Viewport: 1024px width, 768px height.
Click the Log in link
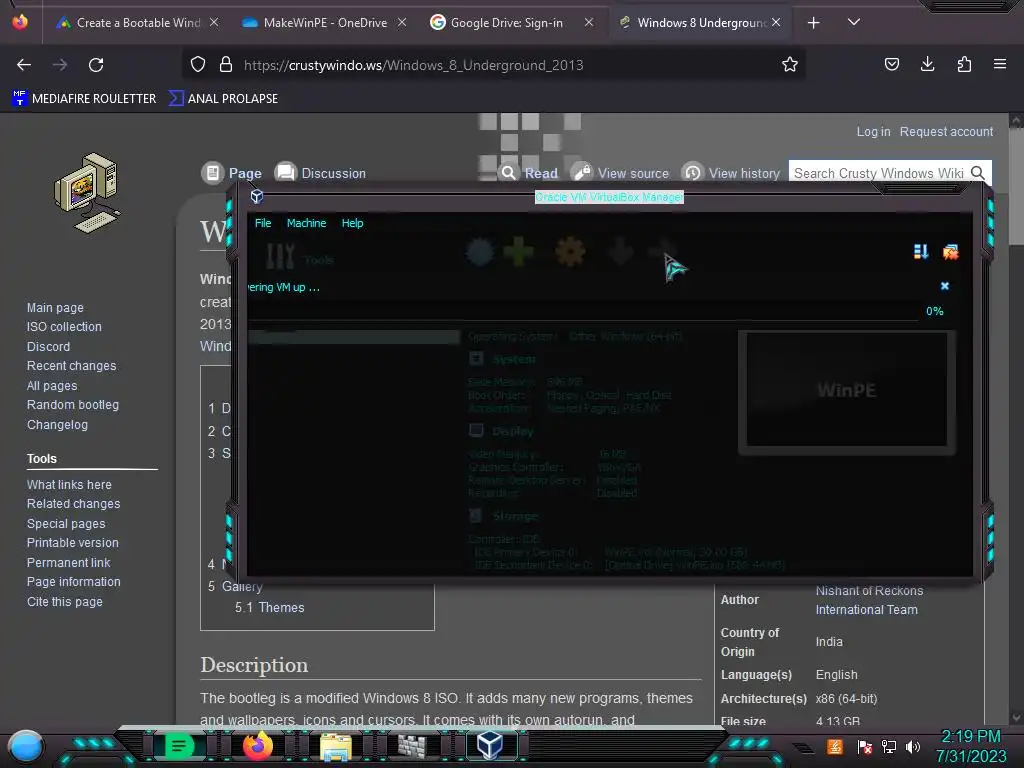click(x=873, y=131)
